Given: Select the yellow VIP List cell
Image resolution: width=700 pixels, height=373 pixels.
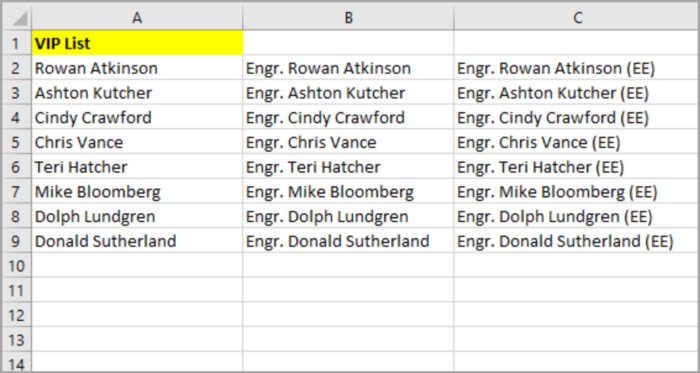Looking at the screenshot, I should pos(137,43).
